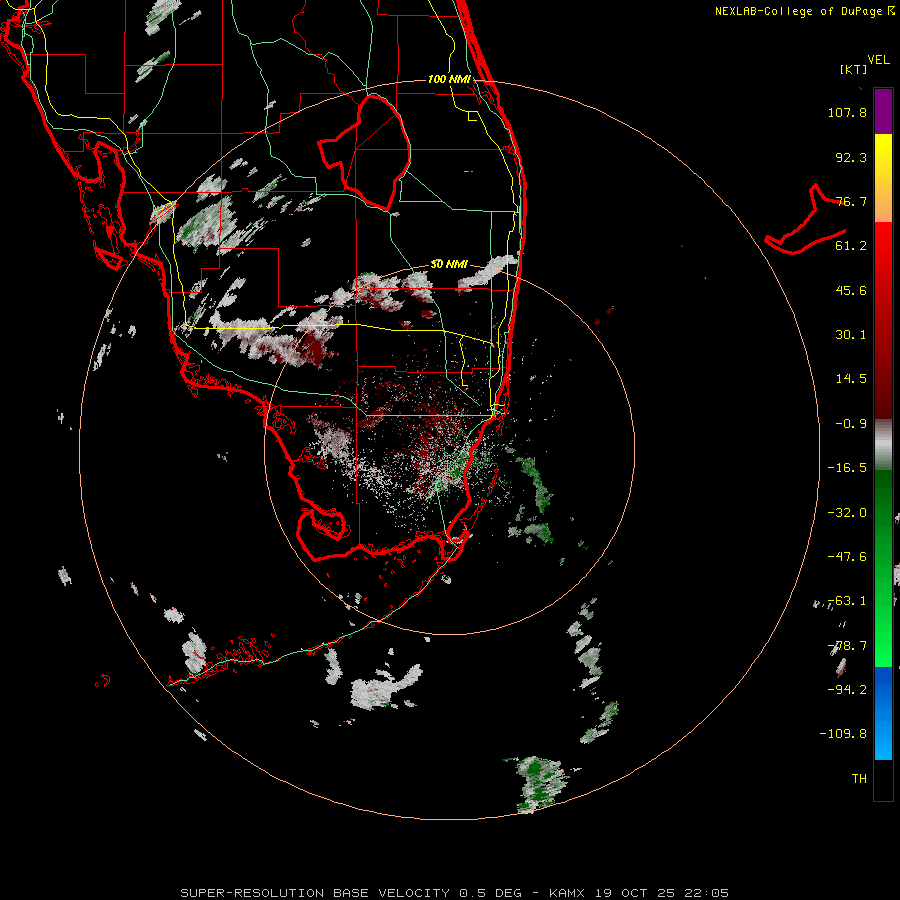Select the 61.2 legend value
900x900 pixels.
coord(851,246)
